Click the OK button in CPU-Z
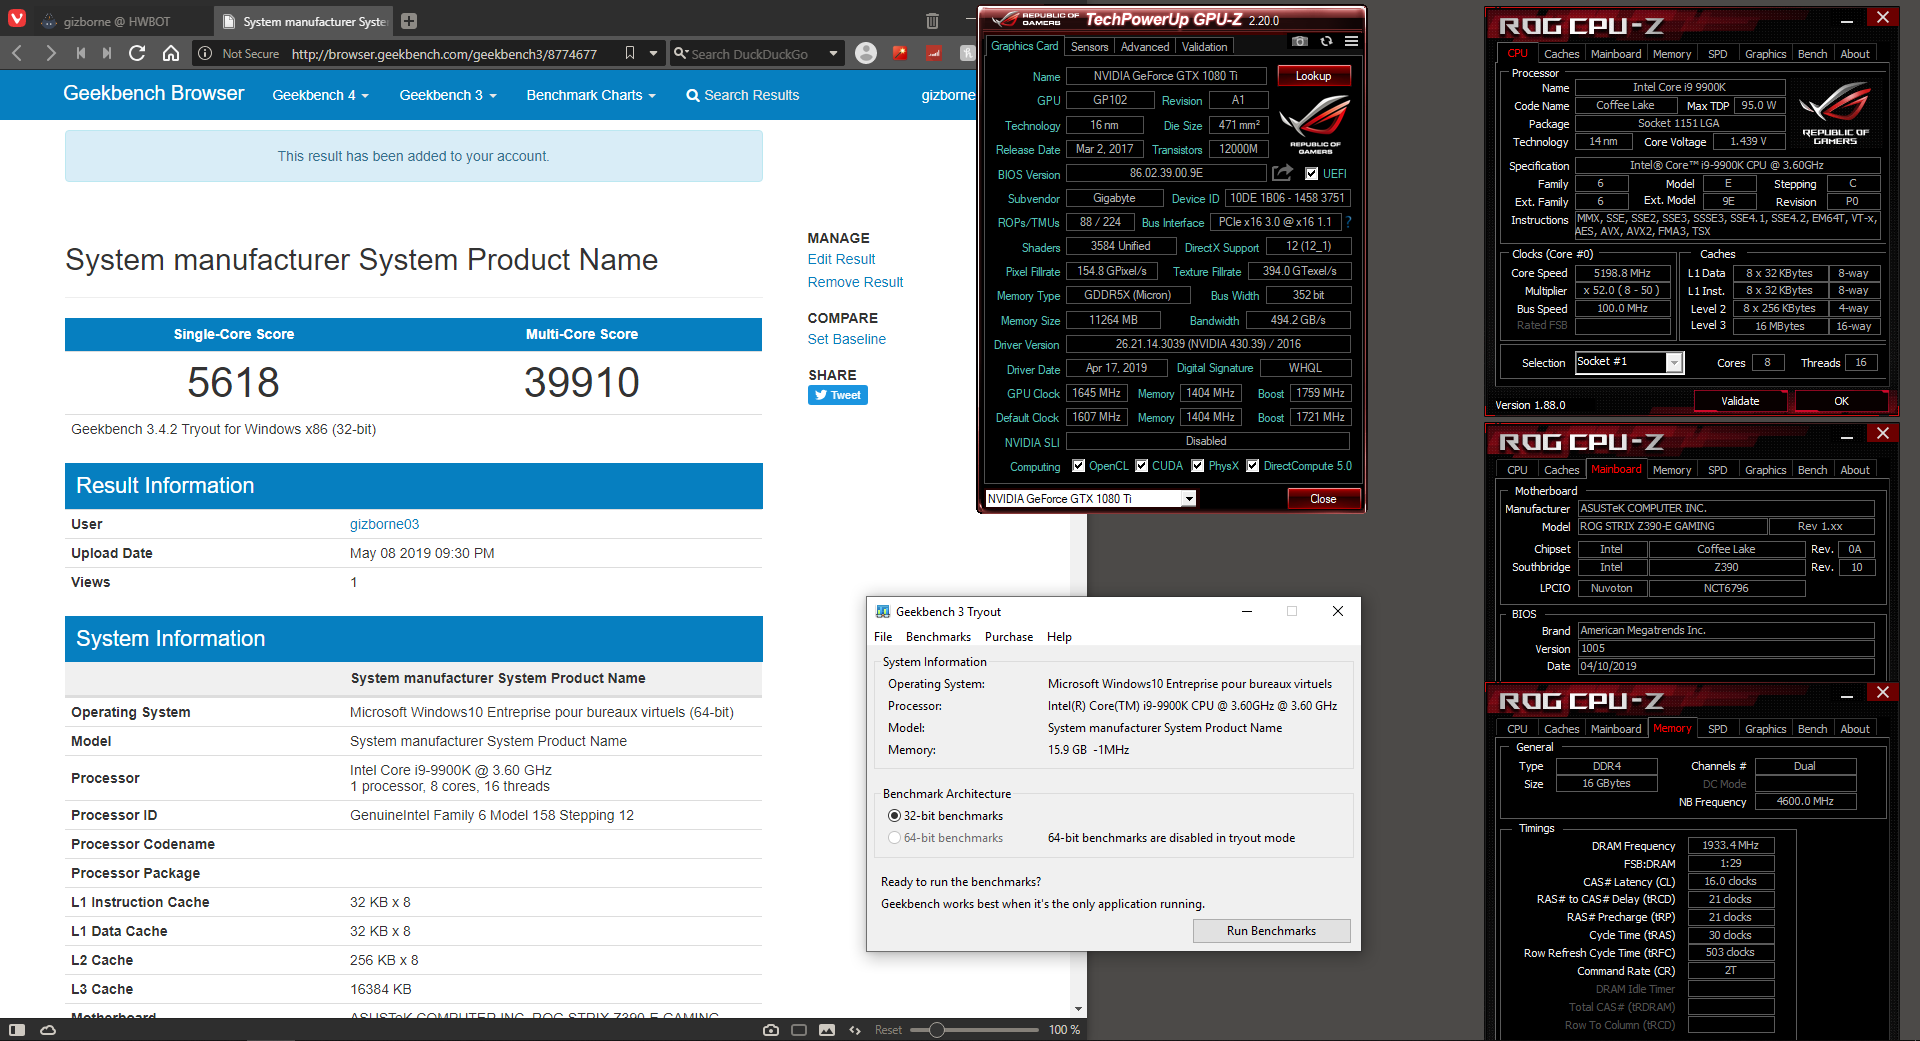1920x1041 pixels. (x=1841, y=401)
